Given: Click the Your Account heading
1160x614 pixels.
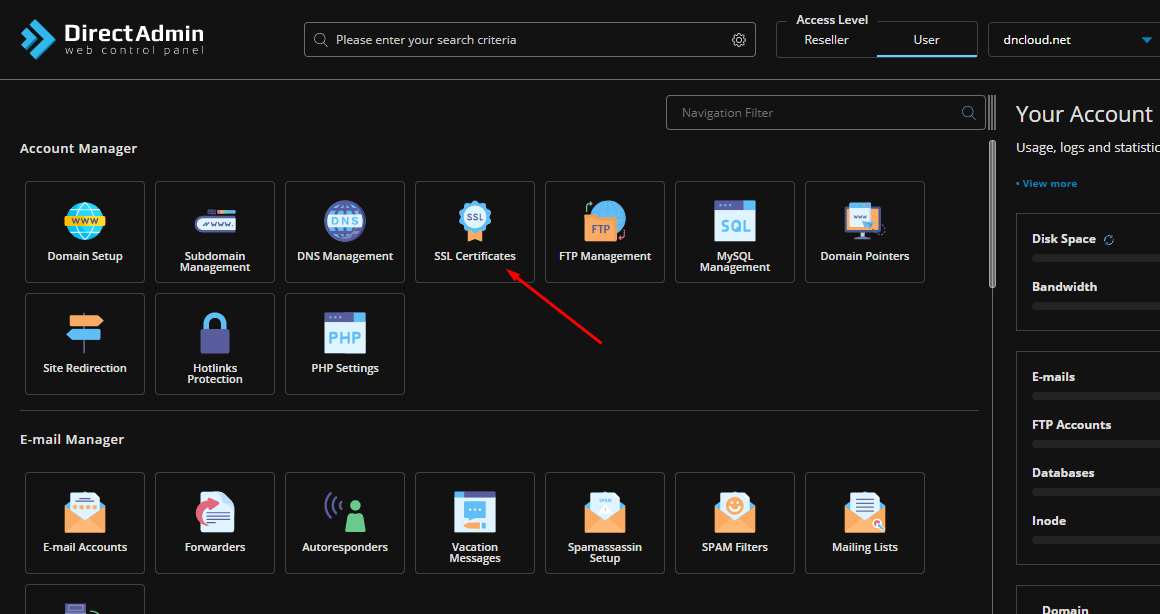Looking at the screenshot, I should coord(1084,114).
